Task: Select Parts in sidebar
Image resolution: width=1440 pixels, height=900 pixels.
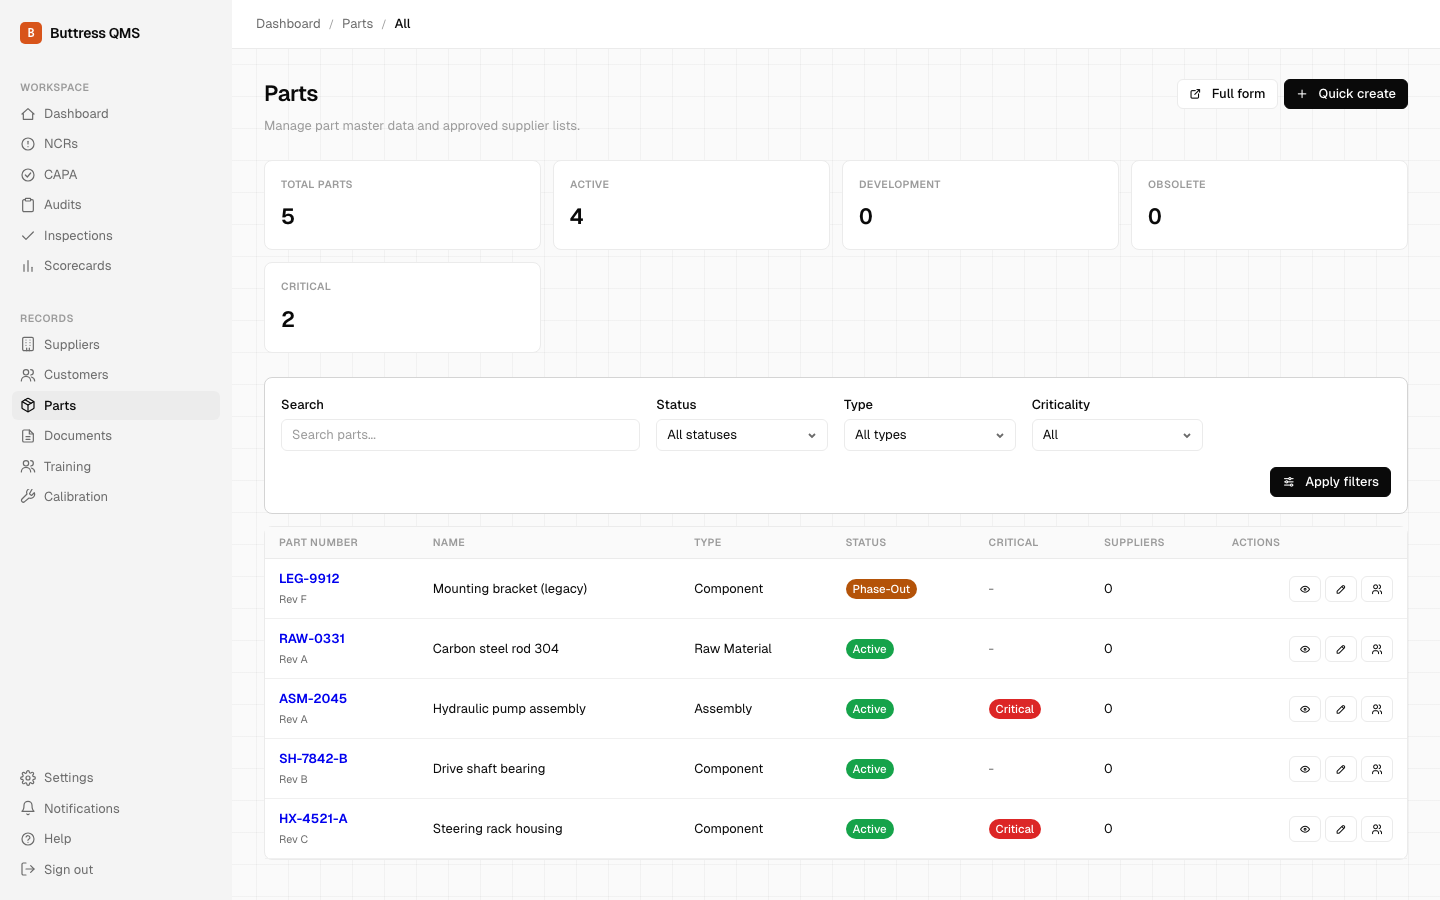Action: click(116, 406)
